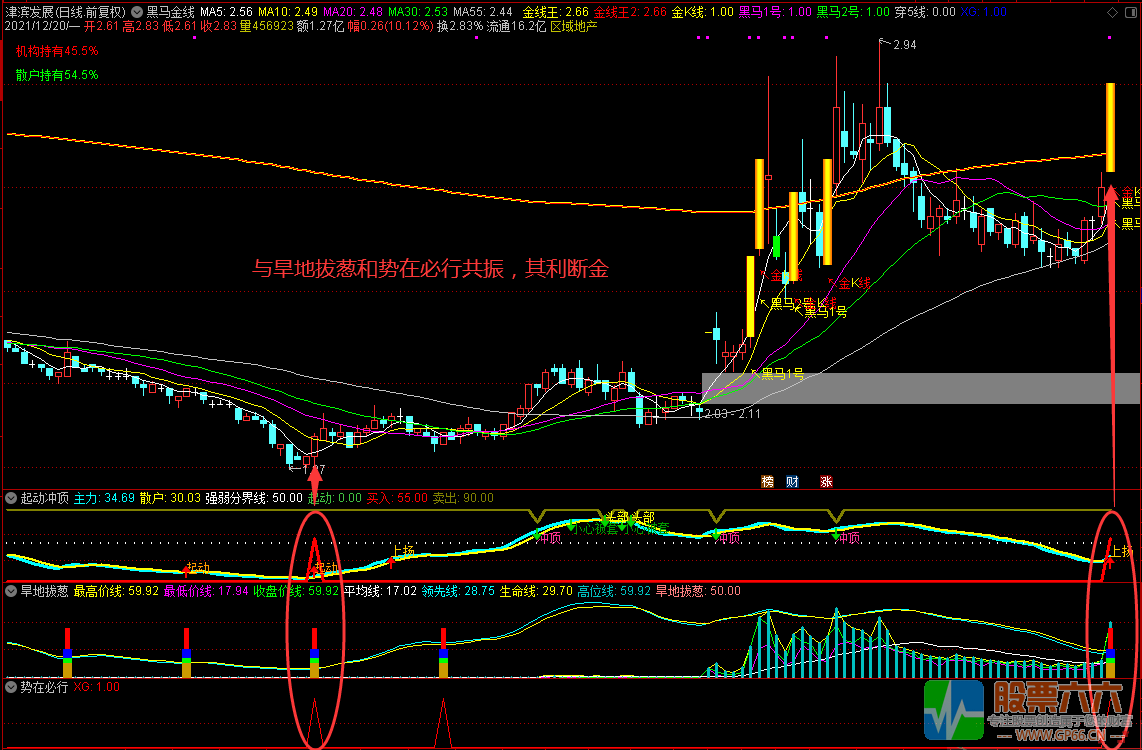Click the diamond icon at top right
Image resolution: width=1142 pixels, height=750 pixels.
tap(1112, 12)
